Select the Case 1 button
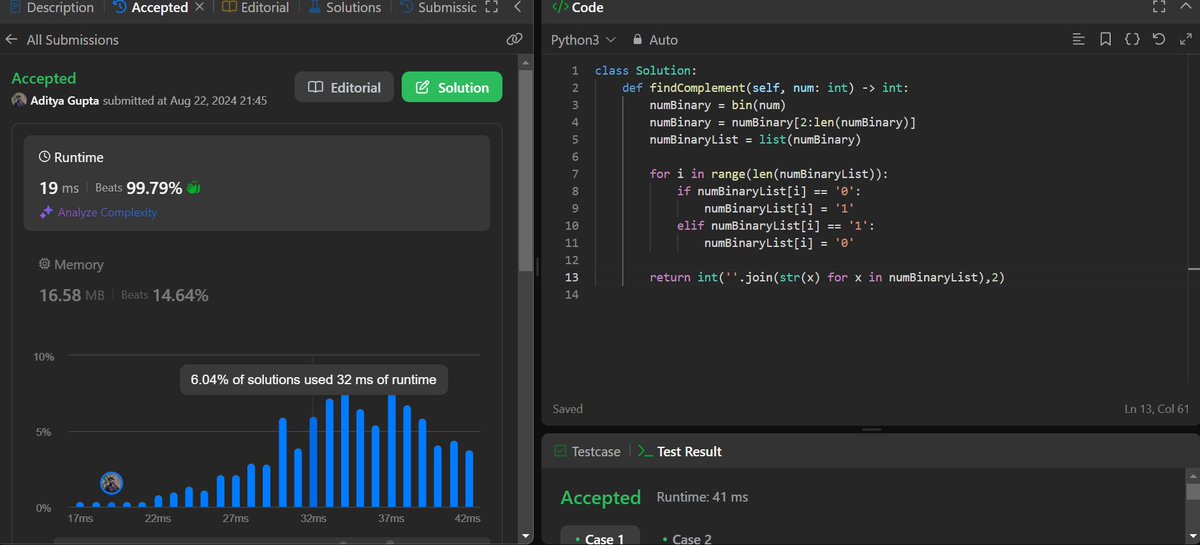The width and height of the screenshot is (1200, 545). point(598,538)
